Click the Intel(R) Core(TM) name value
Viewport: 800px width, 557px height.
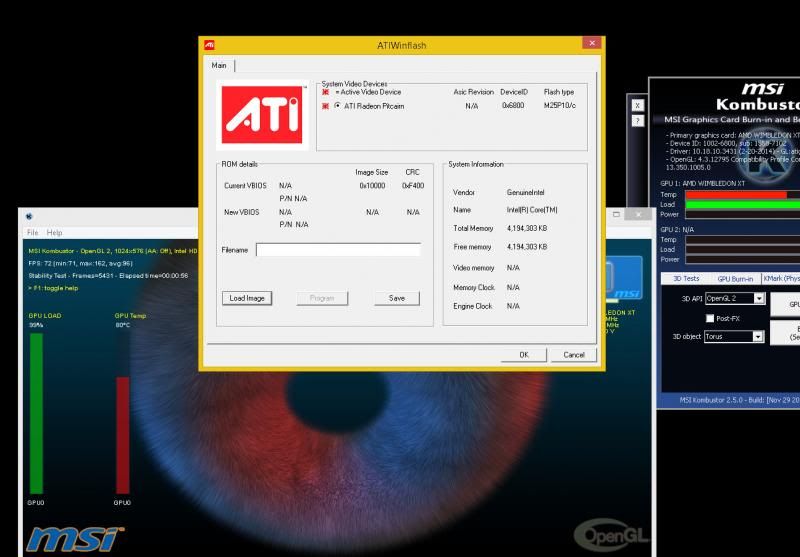[532, 210]
